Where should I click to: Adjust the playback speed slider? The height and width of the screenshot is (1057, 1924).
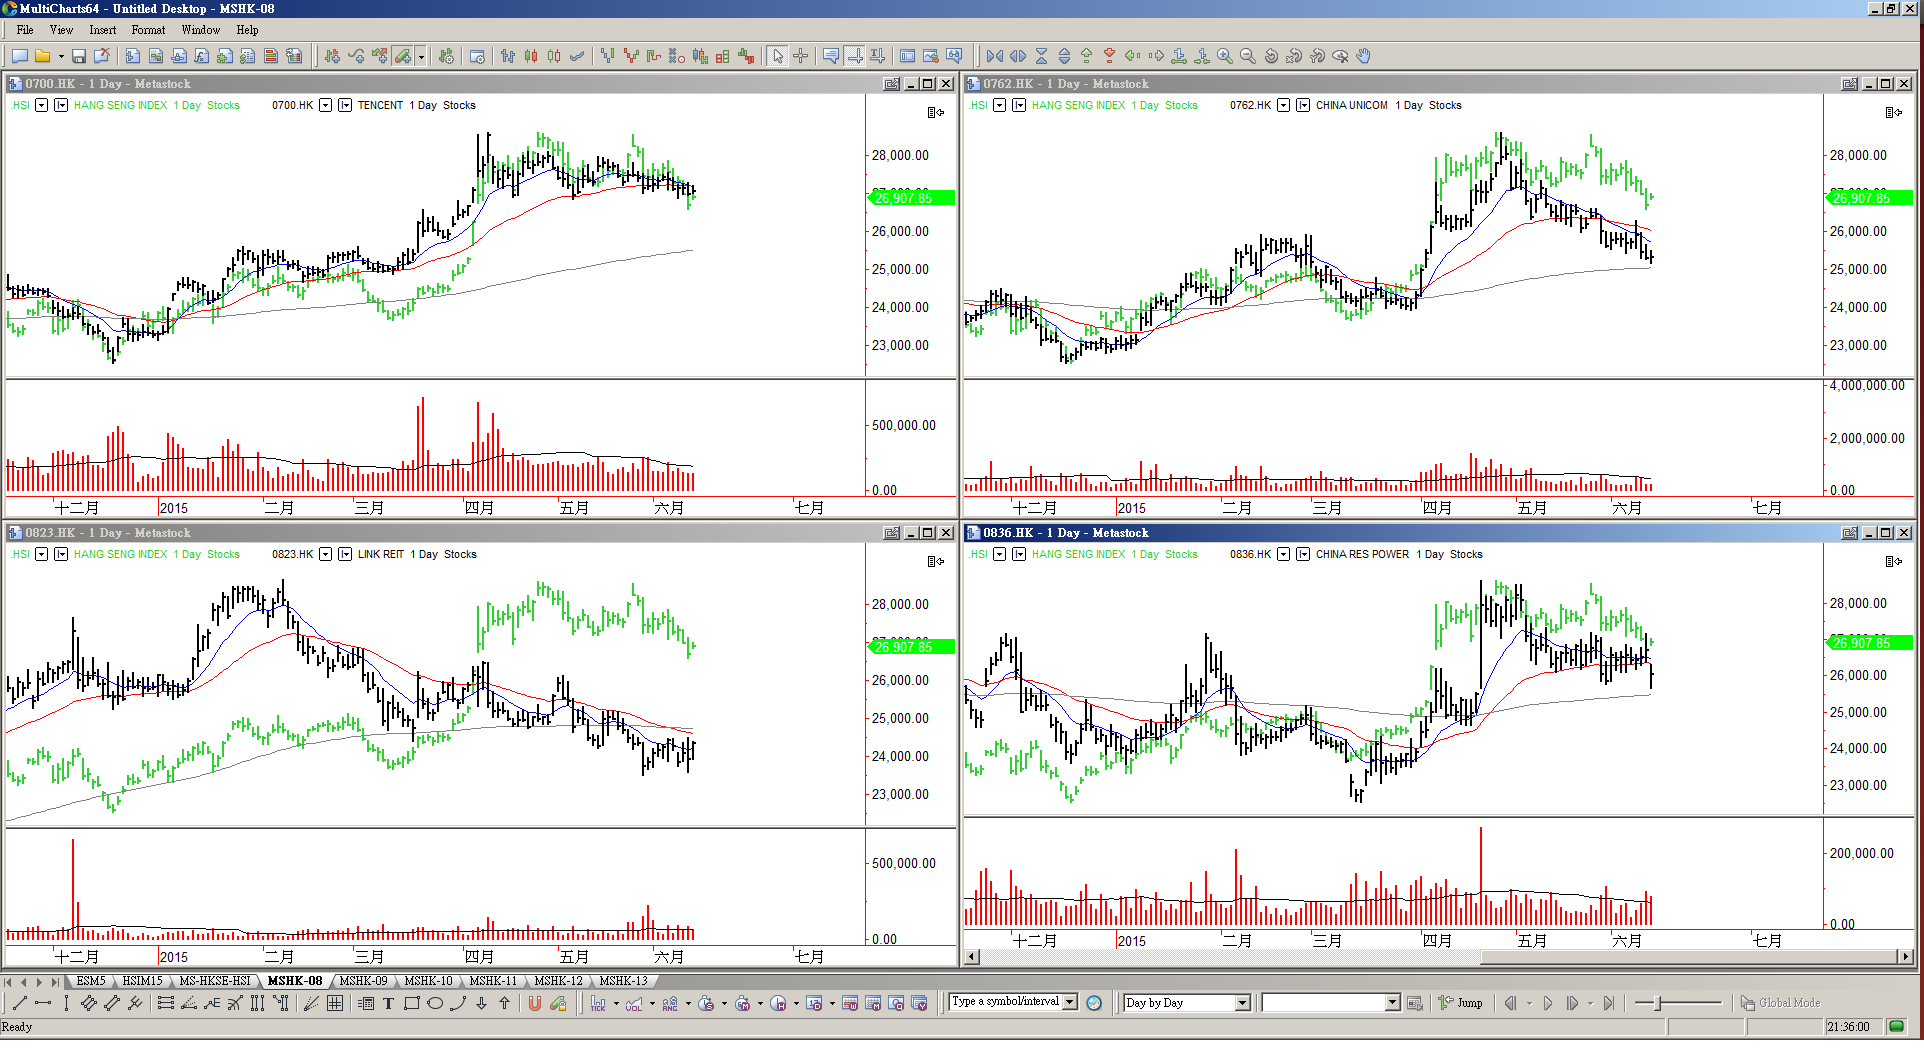[x=1658, y=1003]
